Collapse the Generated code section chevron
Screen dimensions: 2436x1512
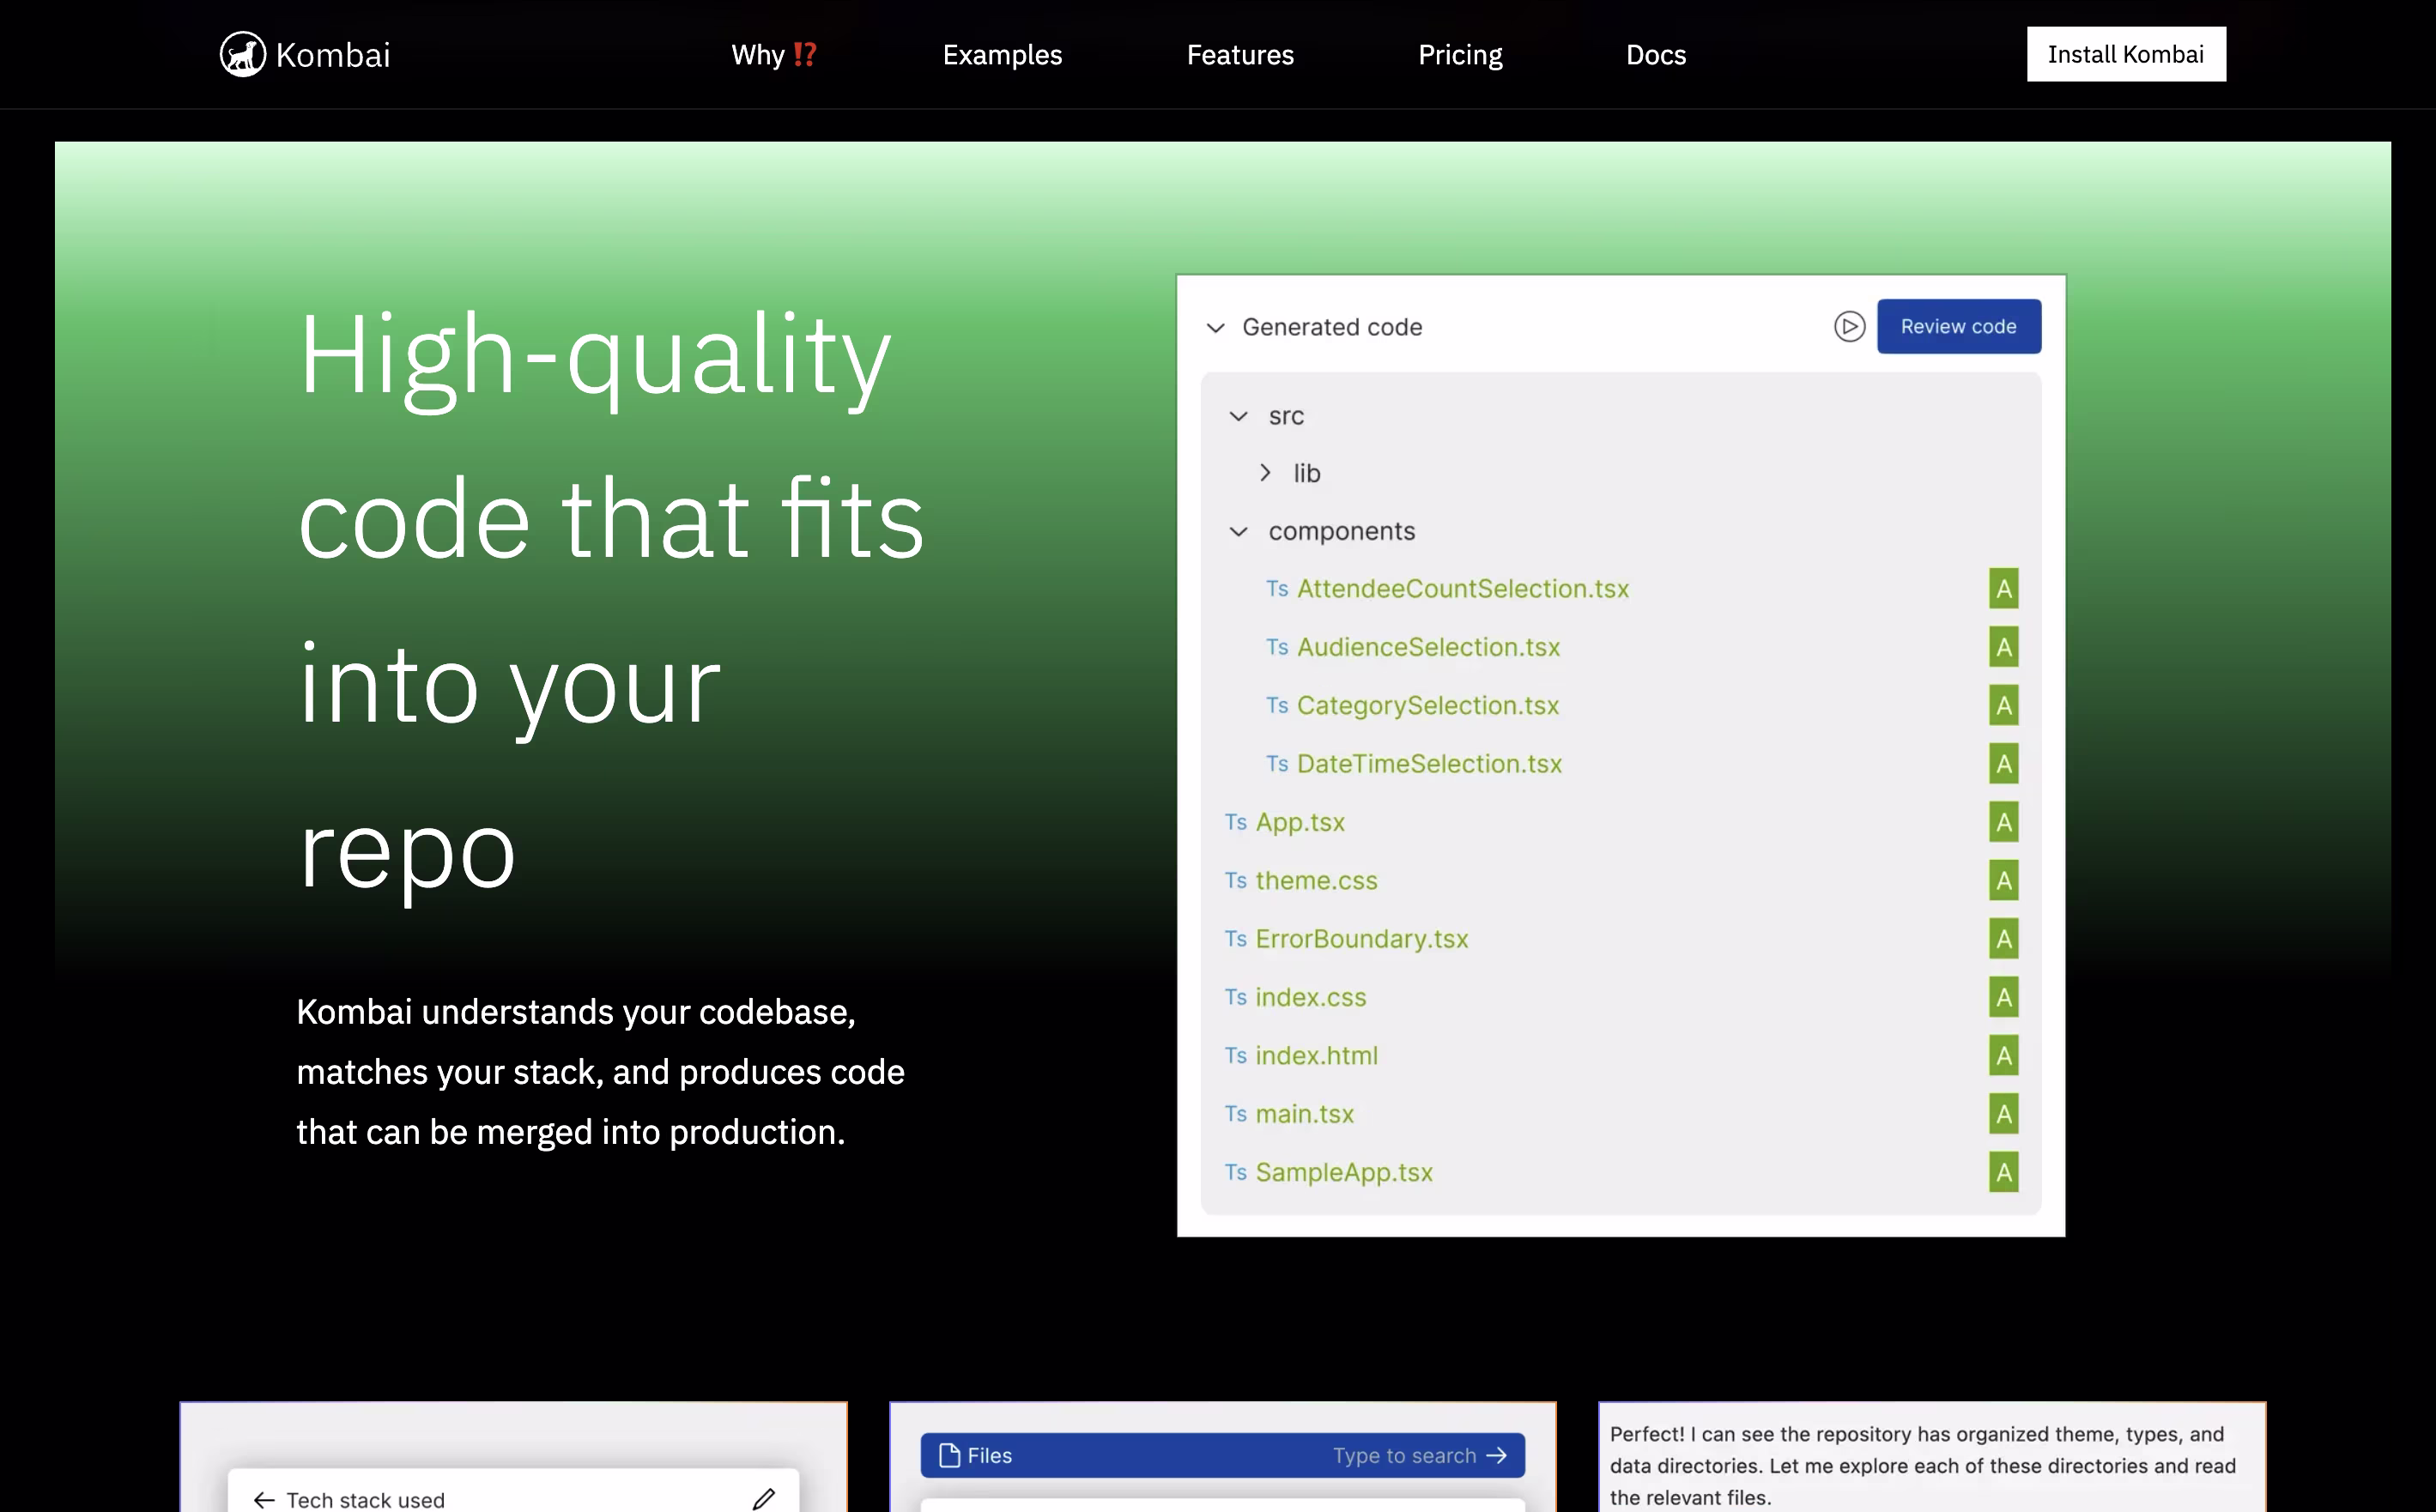point(1215,328)
